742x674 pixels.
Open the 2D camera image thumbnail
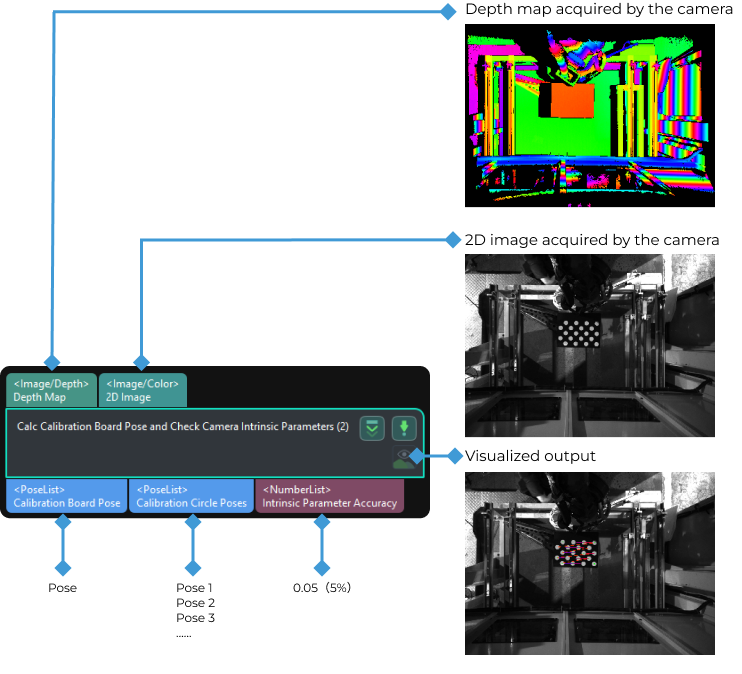point(590,346)
